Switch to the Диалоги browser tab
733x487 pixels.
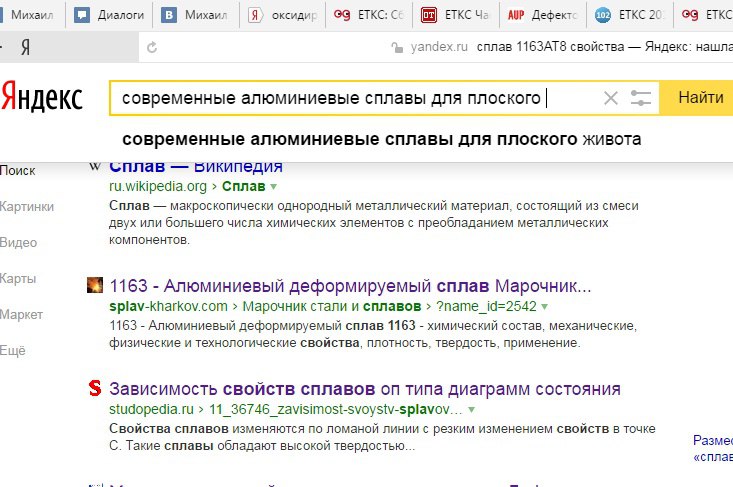tap(109, 15)
